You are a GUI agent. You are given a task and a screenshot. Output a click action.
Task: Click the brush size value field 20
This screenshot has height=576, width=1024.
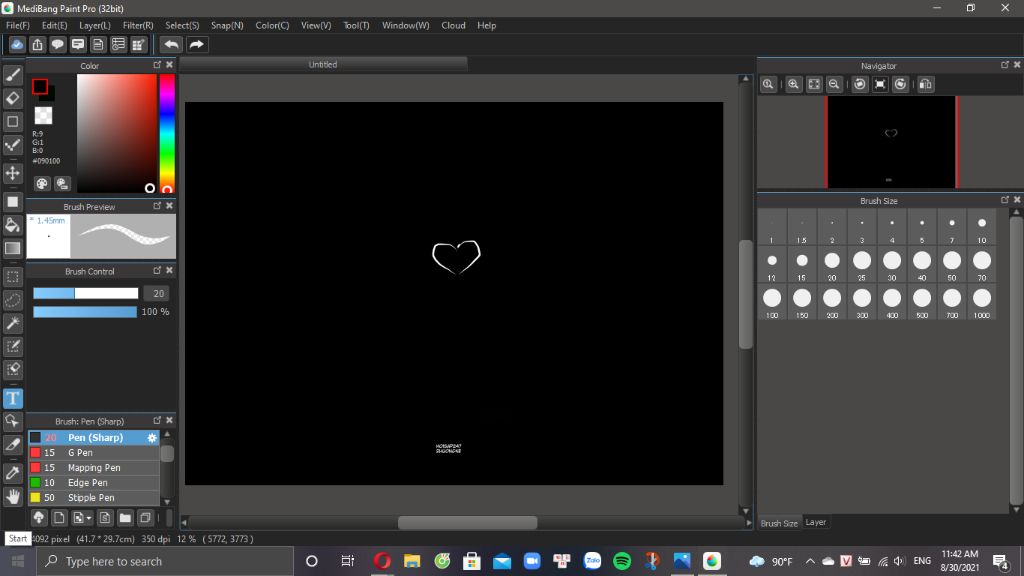coord(157,293)
